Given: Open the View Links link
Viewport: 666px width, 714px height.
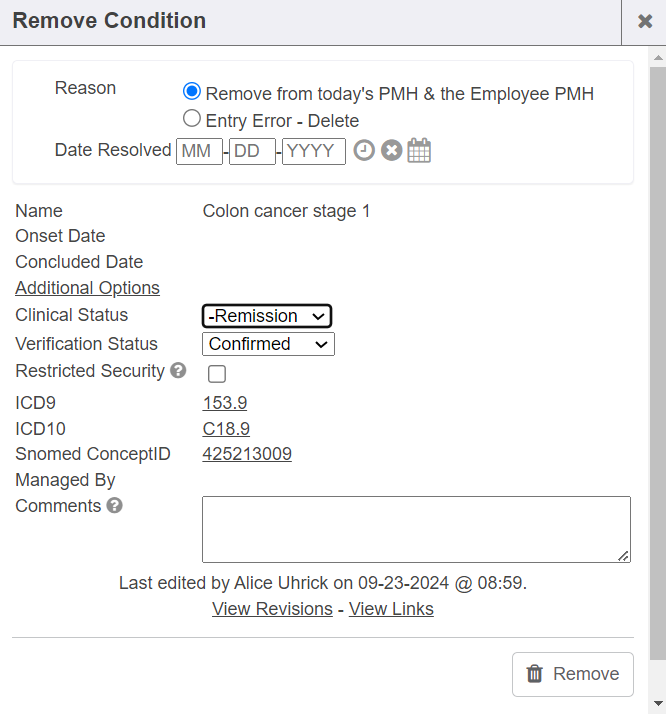Looking at the screenshot, I should tap(391, 609).
